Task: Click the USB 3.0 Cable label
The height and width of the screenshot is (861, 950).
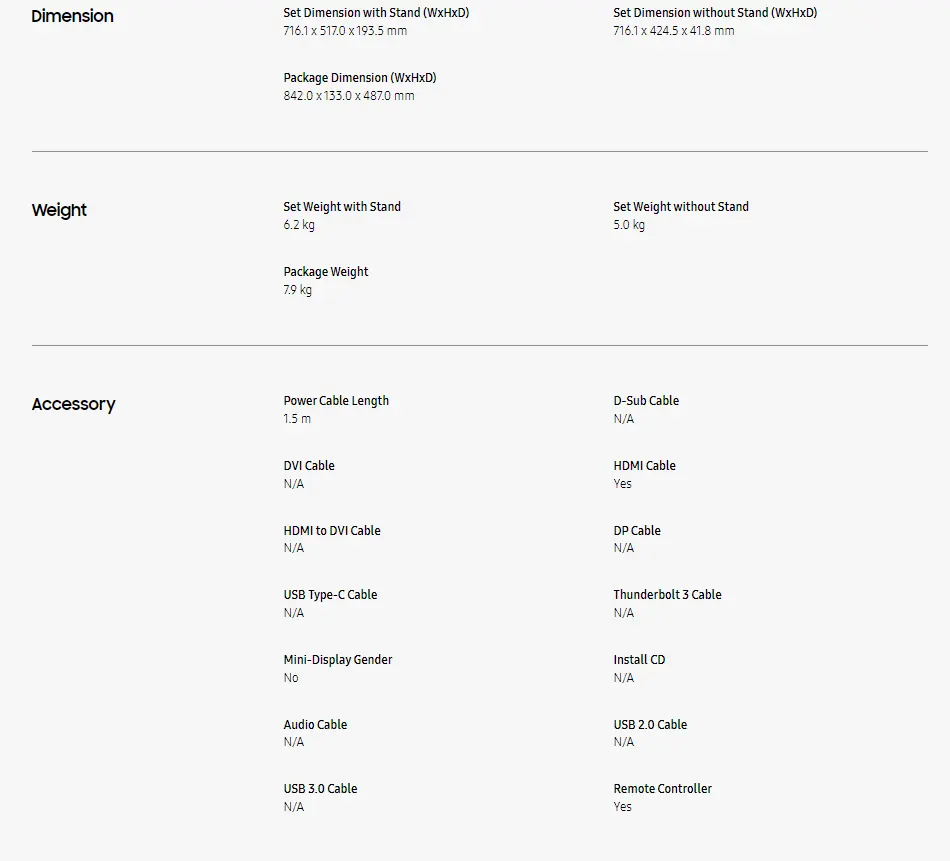Action: click(320, 789)
